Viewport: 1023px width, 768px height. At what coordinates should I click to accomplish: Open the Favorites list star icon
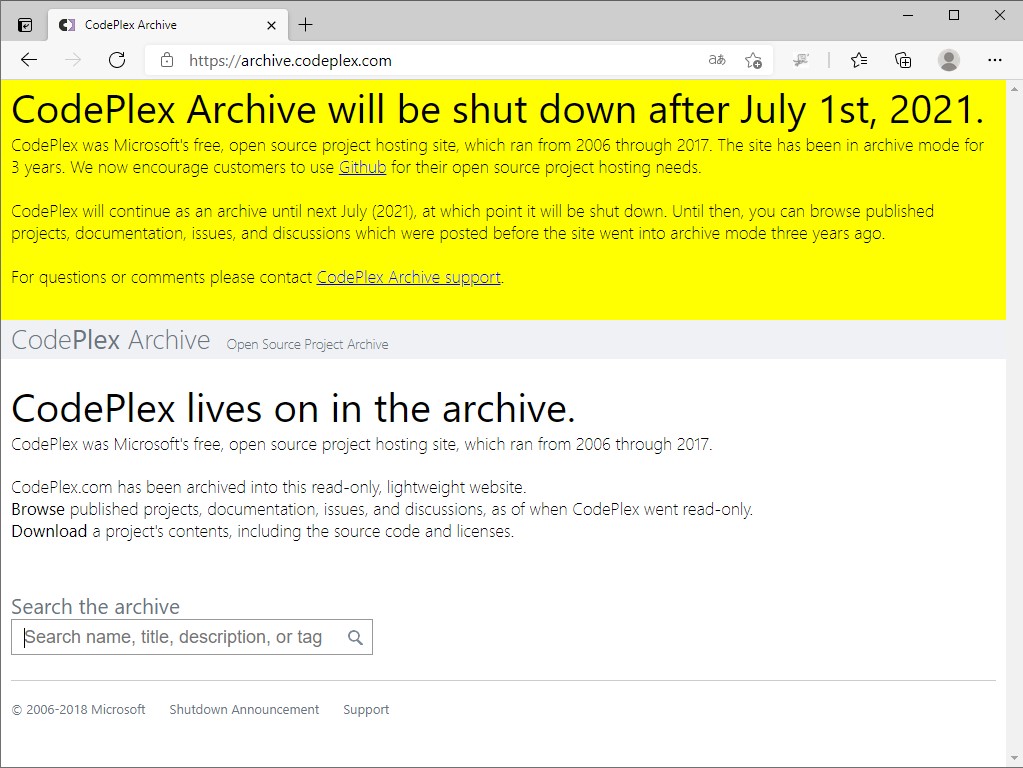pos(858,60)
